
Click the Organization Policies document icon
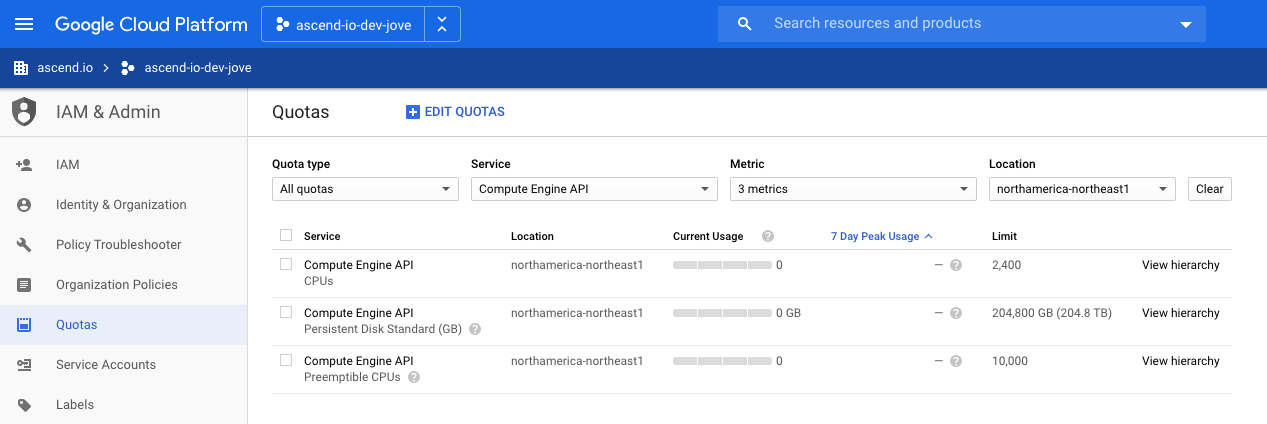25,285
